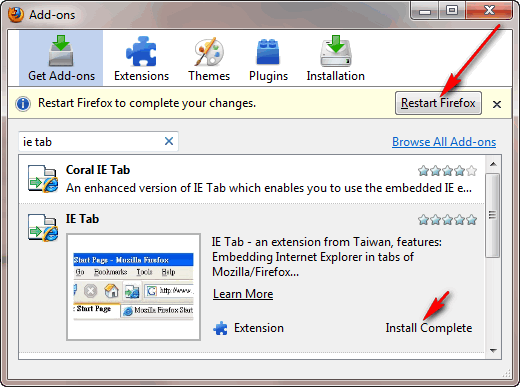This screenshot has width=520, height=387.
Task: Open the Get Add-ons pane
Action: (61, 58)
